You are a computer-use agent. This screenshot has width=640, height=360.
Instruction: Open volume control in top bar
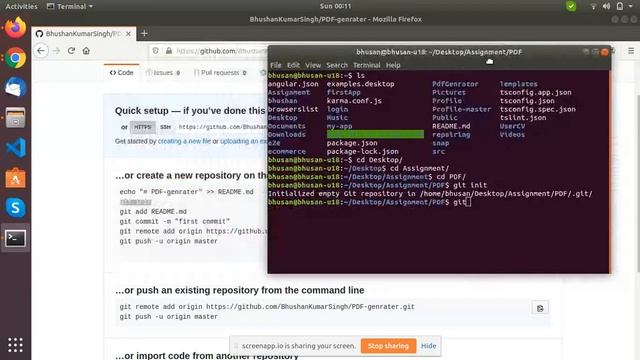(x=607, y=6)
